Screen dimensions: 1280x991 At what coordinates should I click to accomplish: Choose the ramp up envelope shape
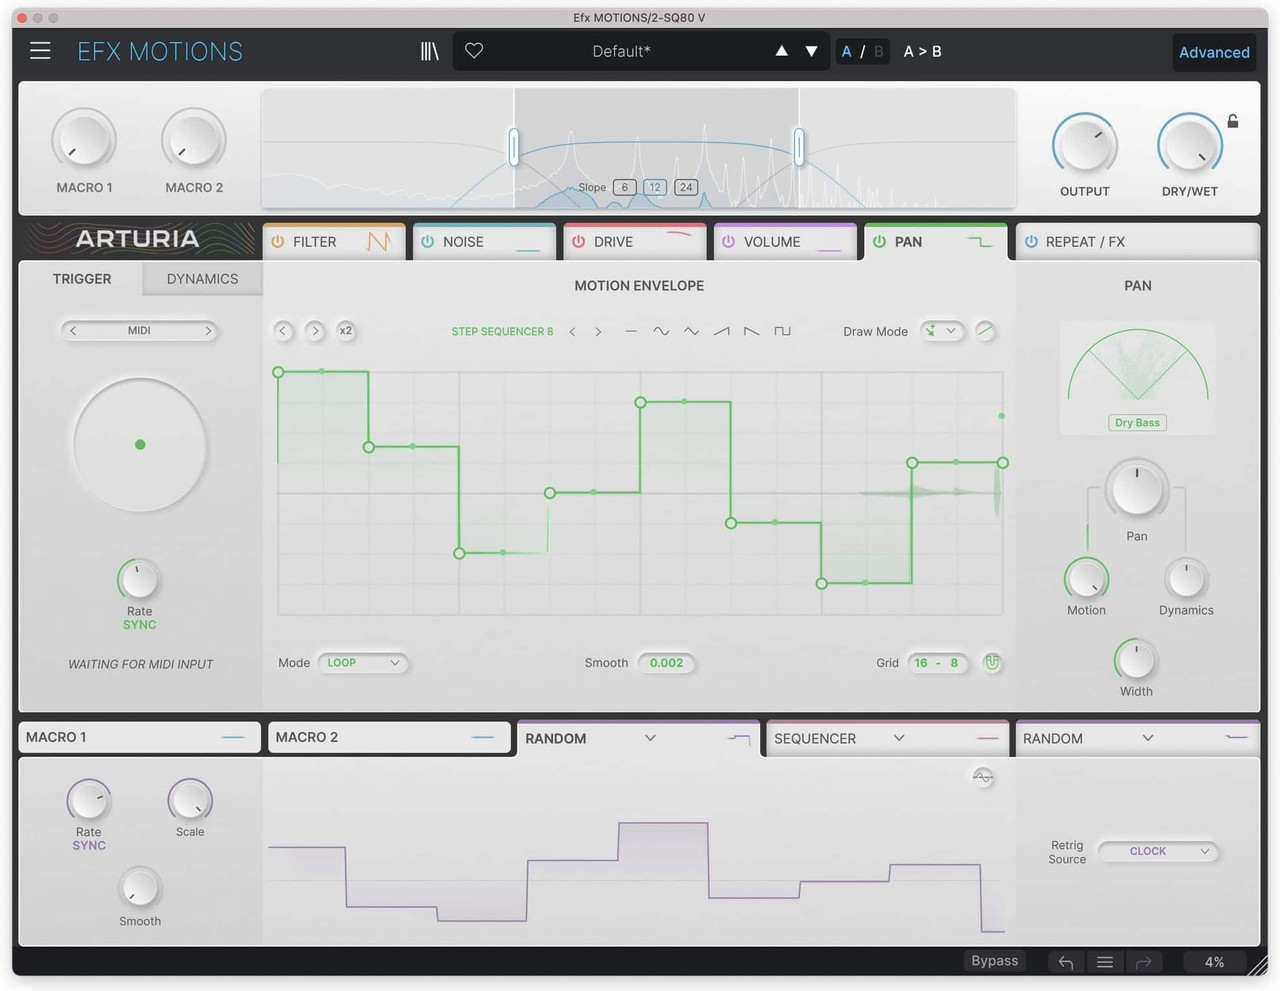(721, 331)
